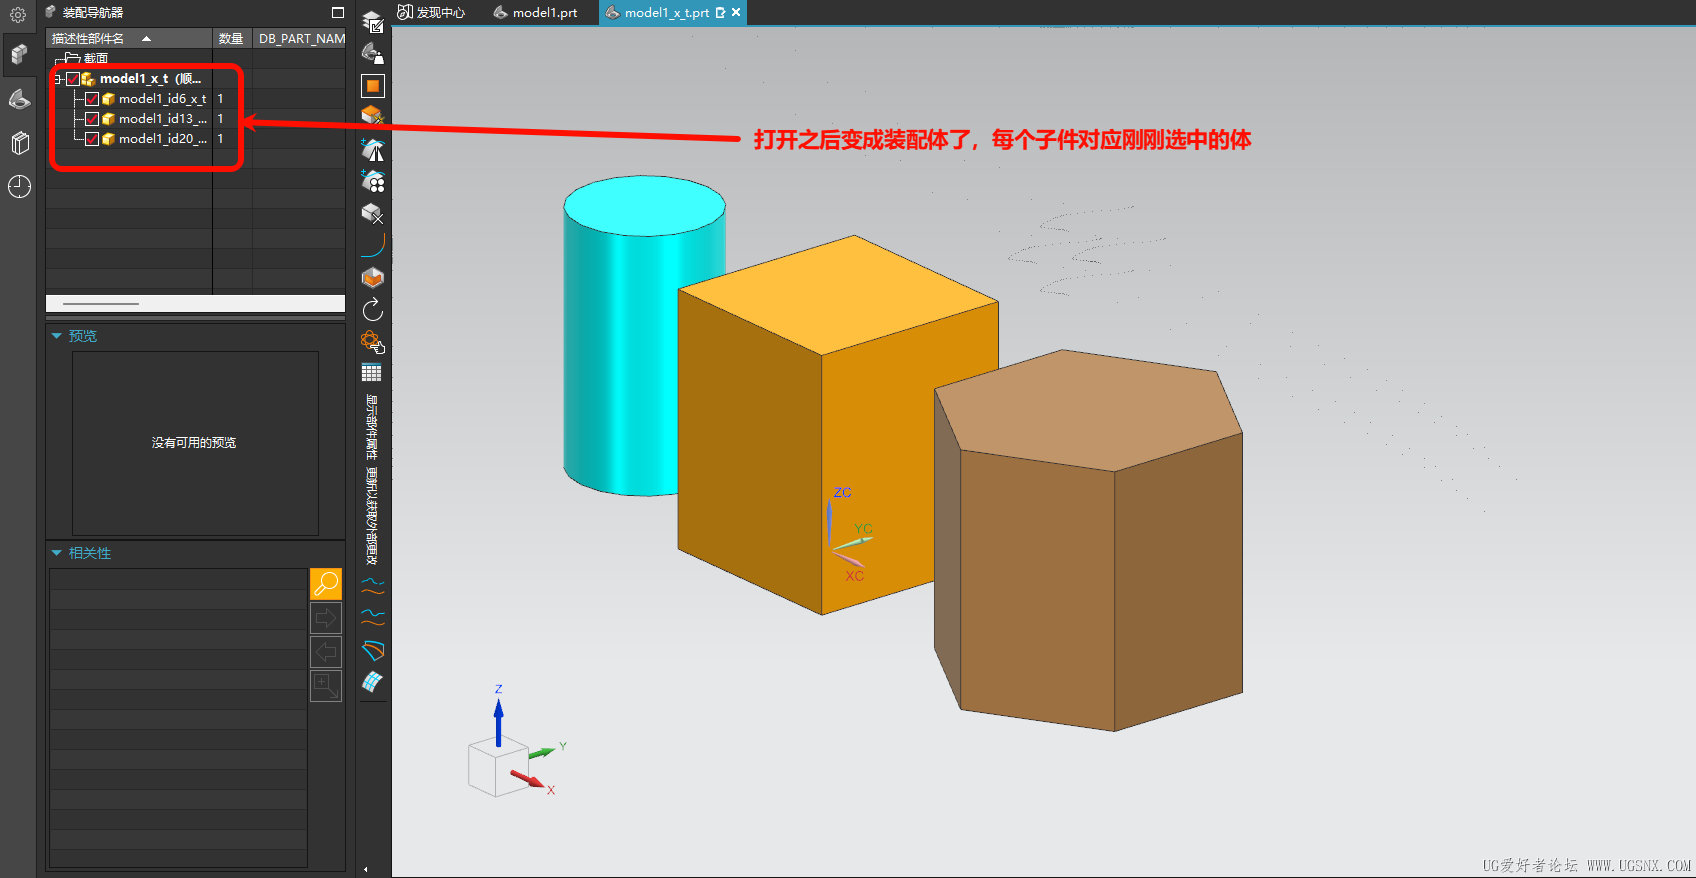This screenshot has height=878, width=1696.
Task: Click the 显示部件属性 vertical toolbar label
Action: click(x=372, y=428)
